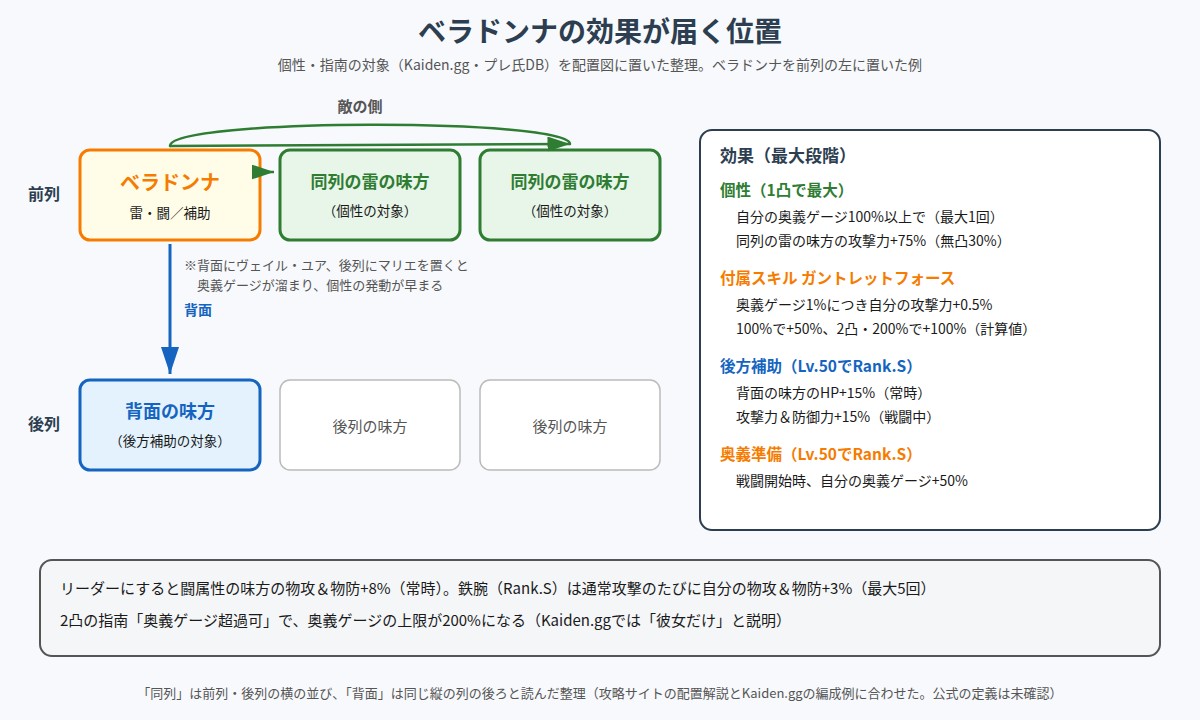
Task: Click the 奥義準備（Lv.50でRank.S） heading
Action: click(x=816, y=454)
